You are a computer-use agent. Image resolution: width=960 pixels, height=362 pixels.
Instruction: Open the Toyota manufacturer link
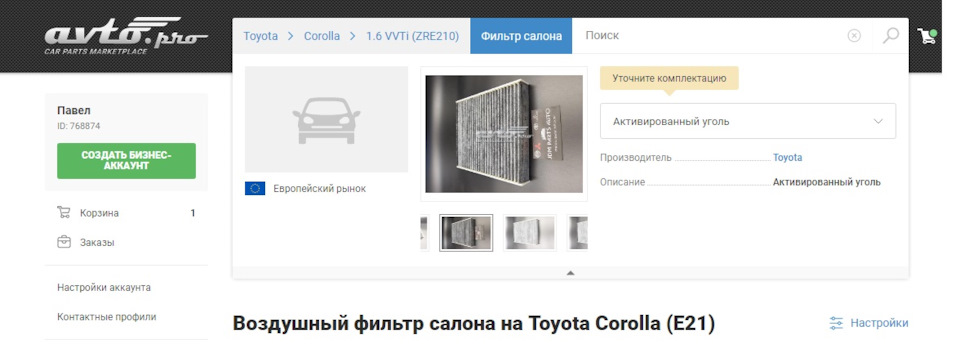pyautogui.click(x=787, y=157)
